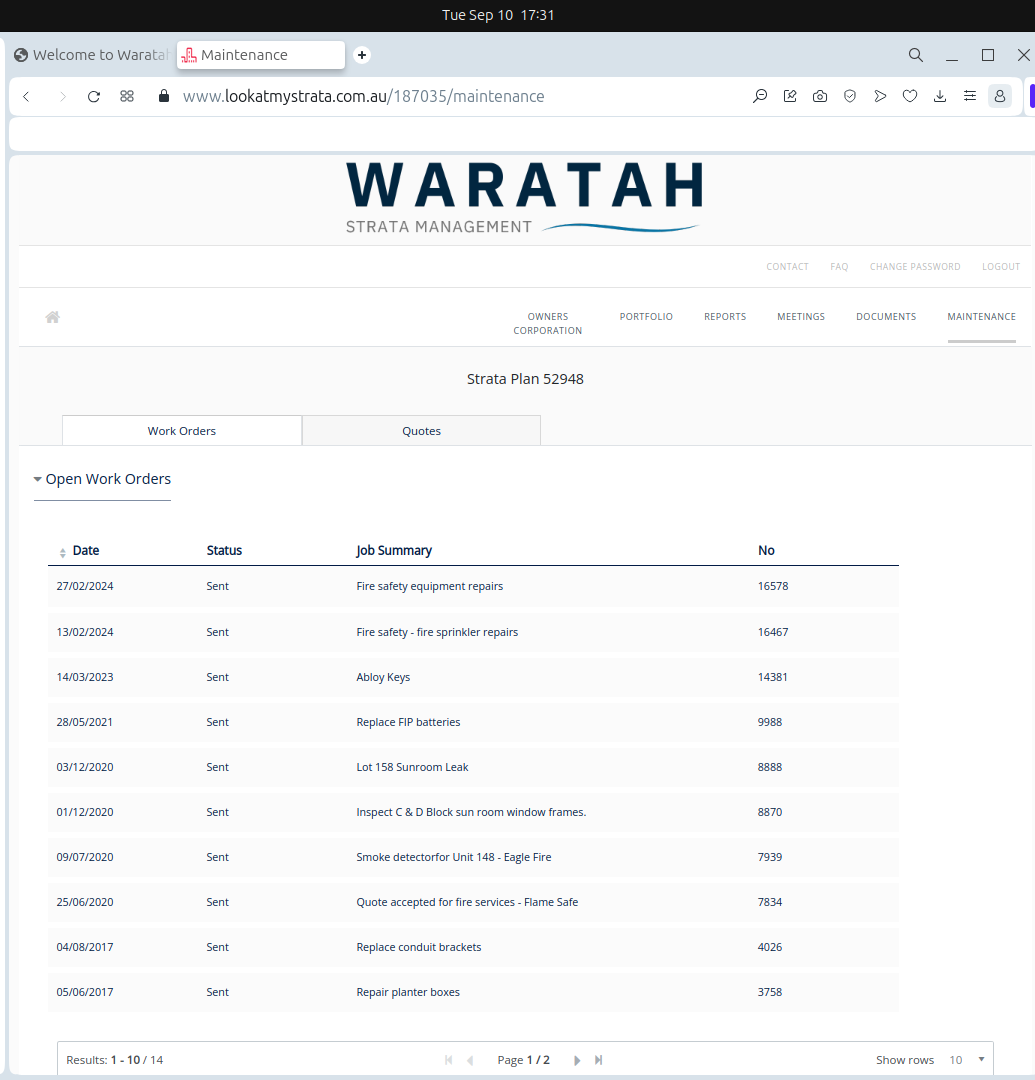
Task: Select the Quote accepted for fire services row
Action: click(473, 902)
